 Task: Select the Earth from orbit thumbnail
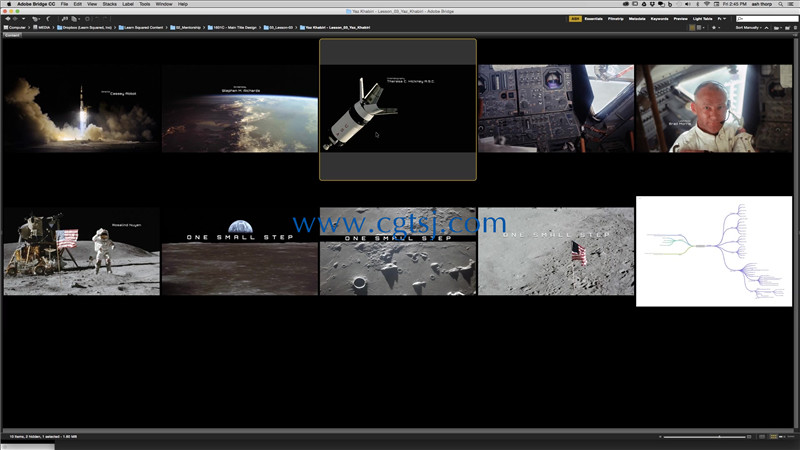coord(240,109)
